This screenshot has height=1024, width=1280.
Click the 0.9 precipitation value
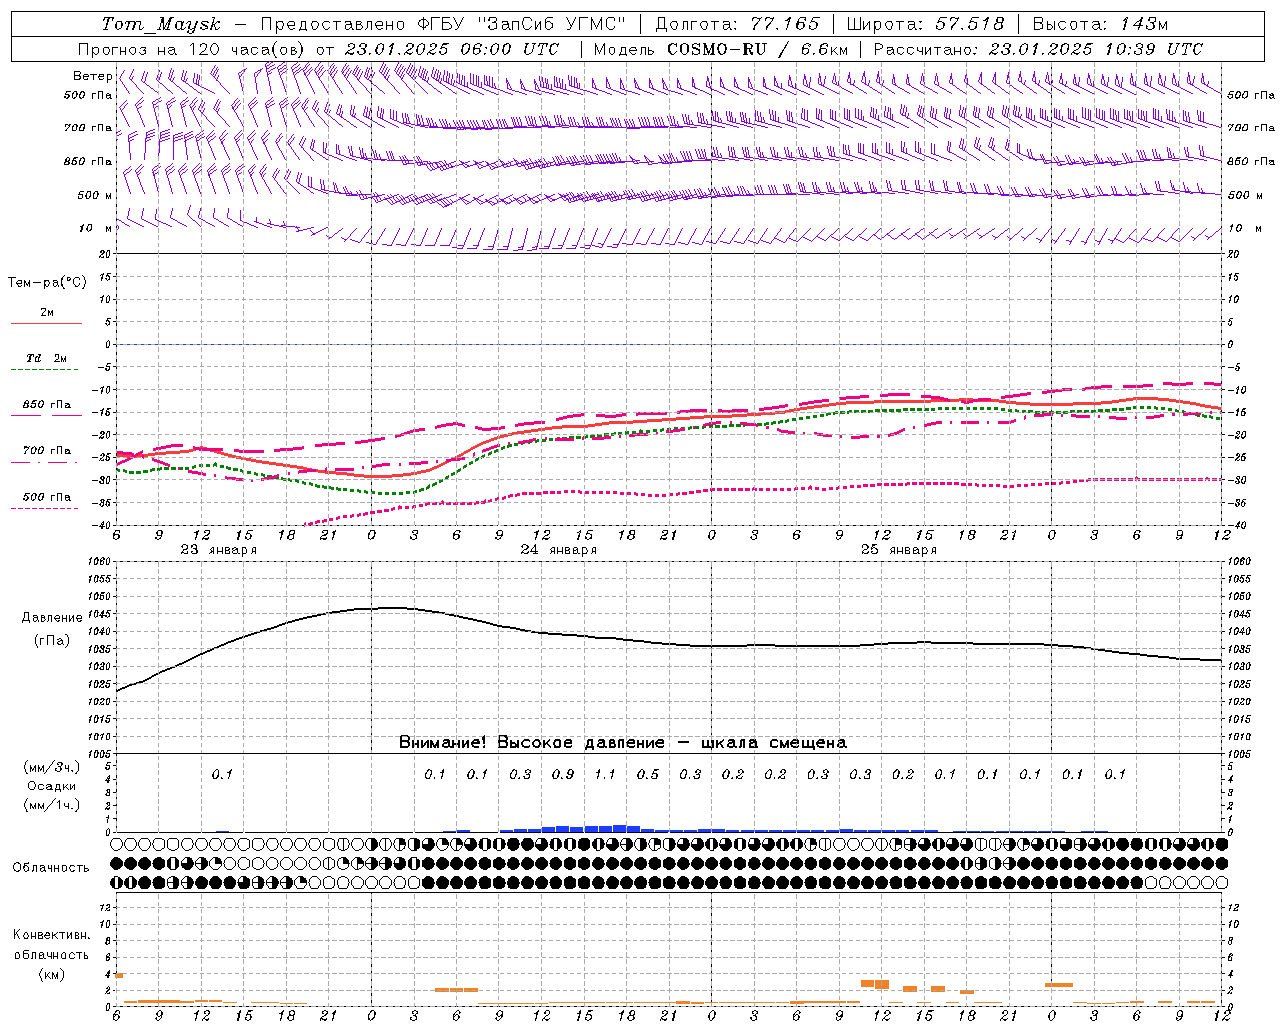point(563,774)
